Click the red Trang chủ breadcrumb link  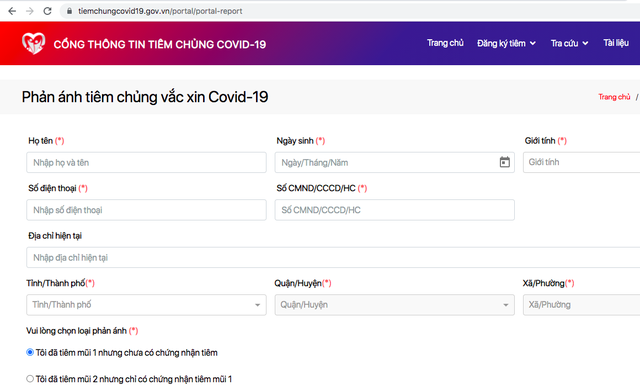614,97
